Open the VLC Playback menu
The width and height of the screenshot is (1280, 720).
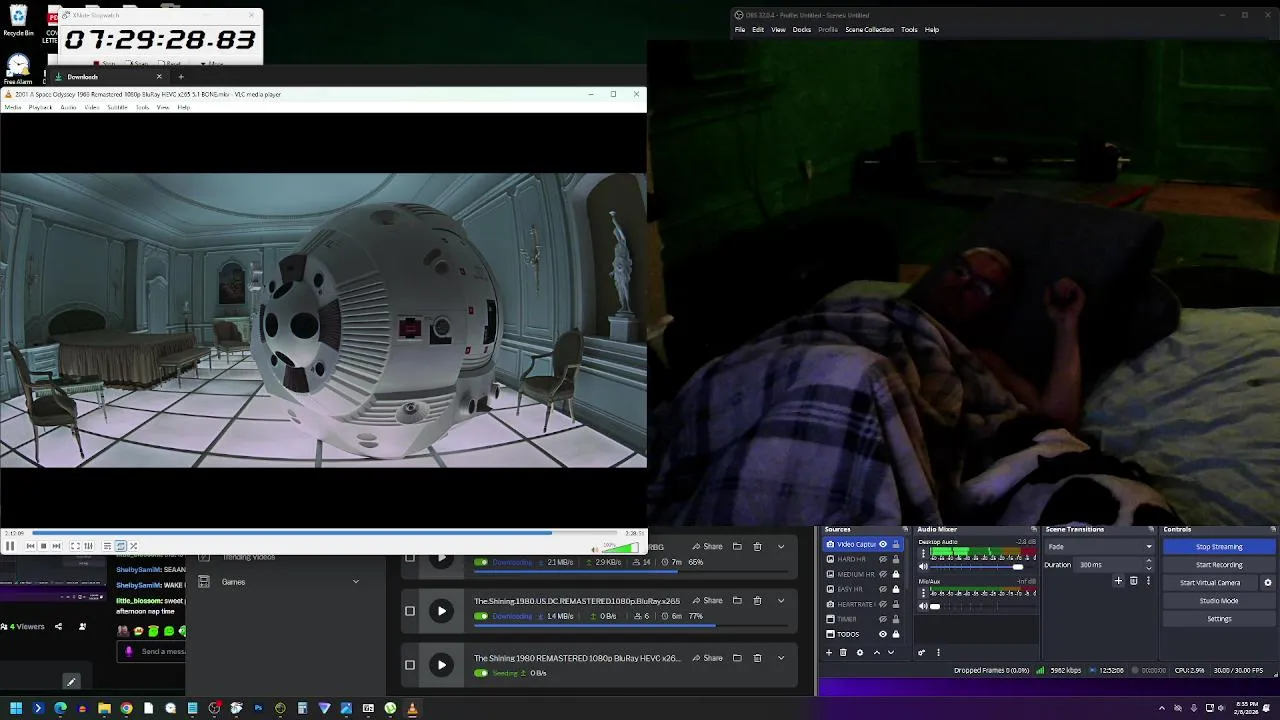(40, 107)
